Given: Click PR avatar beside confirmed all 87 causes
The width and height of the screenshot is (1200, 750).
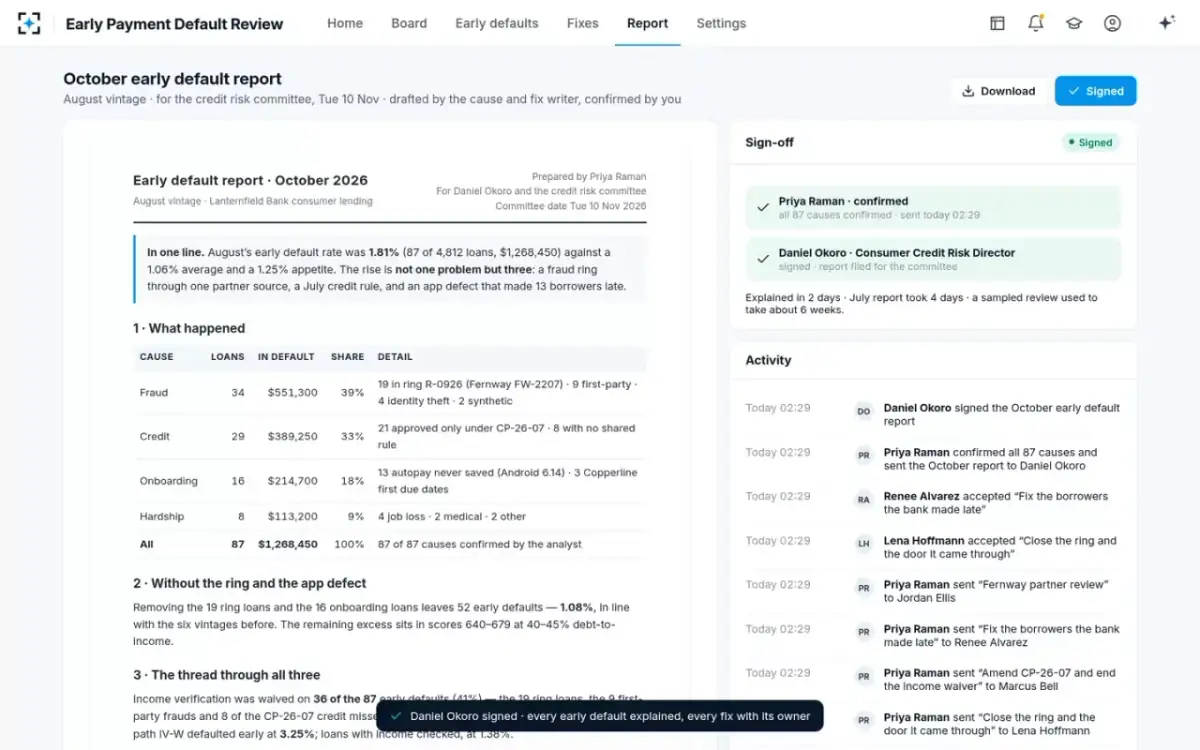Looking at the screenshot, I should tap(863, 454).
